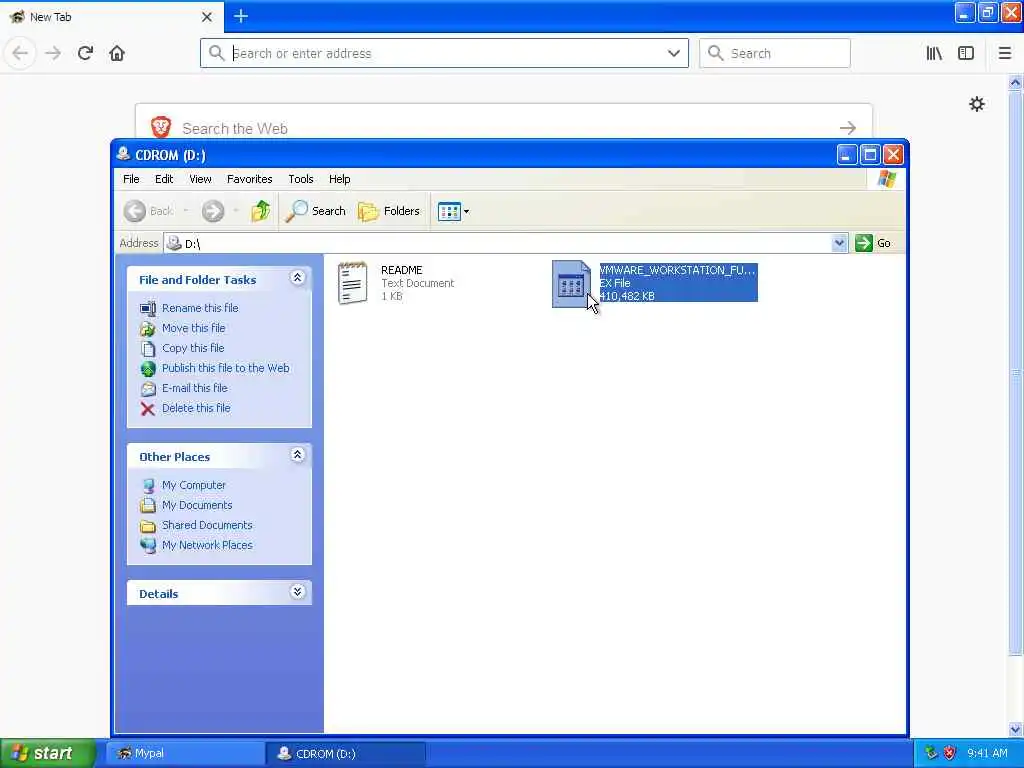Click the red X Delete icon
The height and width of the screenshot is (768, 1024).
148,409
